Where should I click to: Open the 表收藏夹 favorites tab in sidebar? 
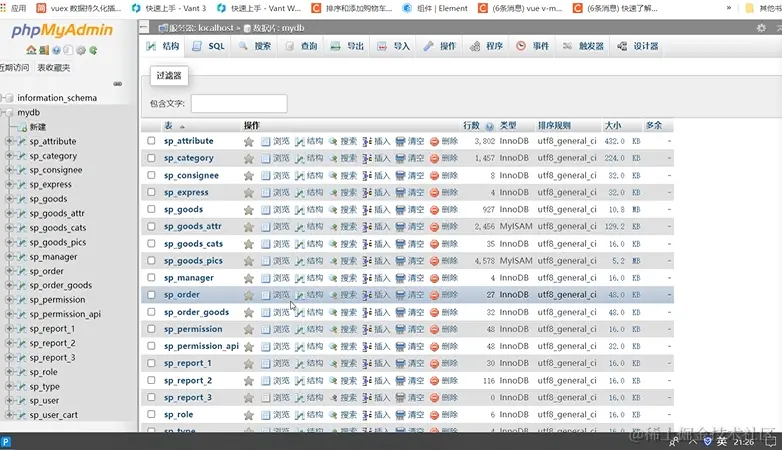click(x=53, y=68)
